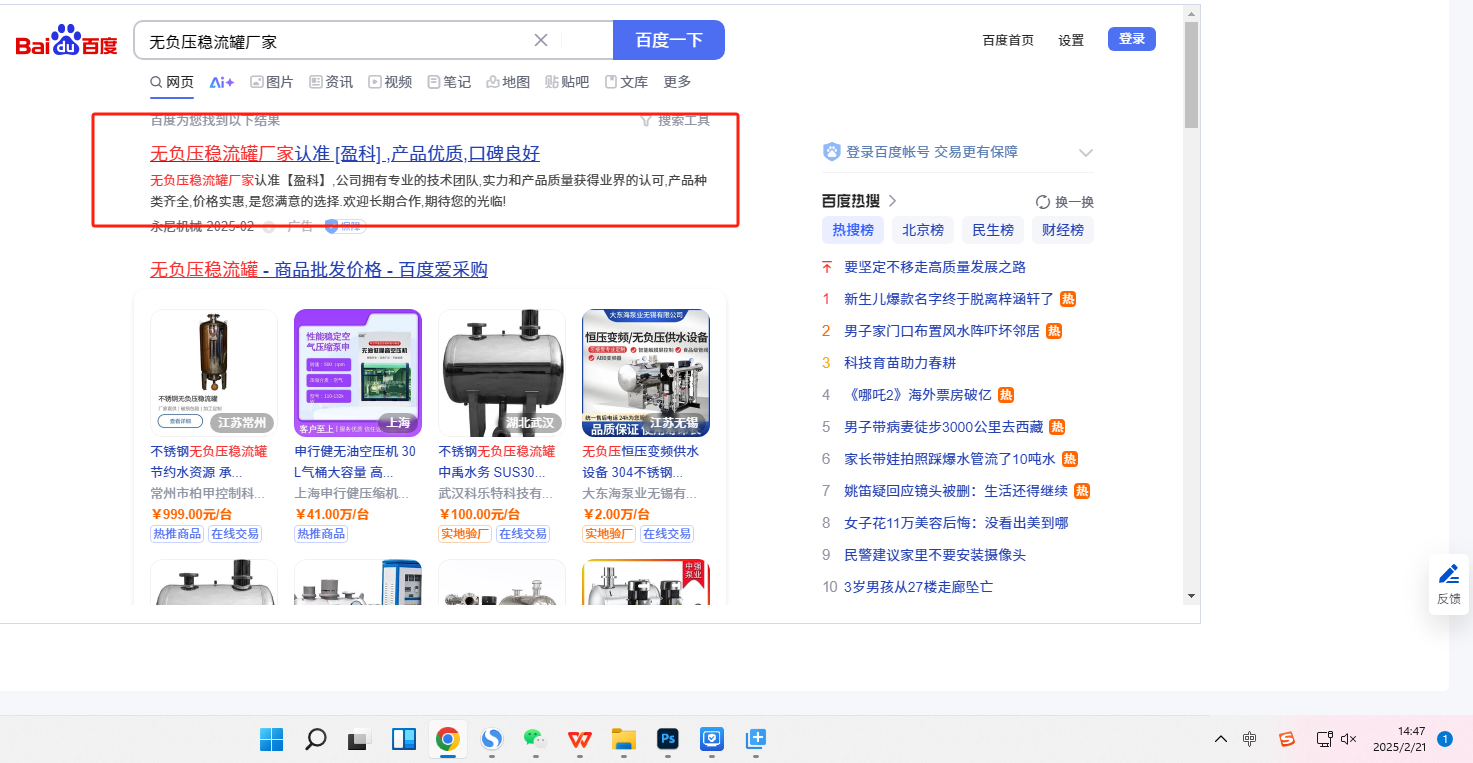Refresh hot searches with 换一换
Screen dimensions: 1473x763
(1065, 201)
